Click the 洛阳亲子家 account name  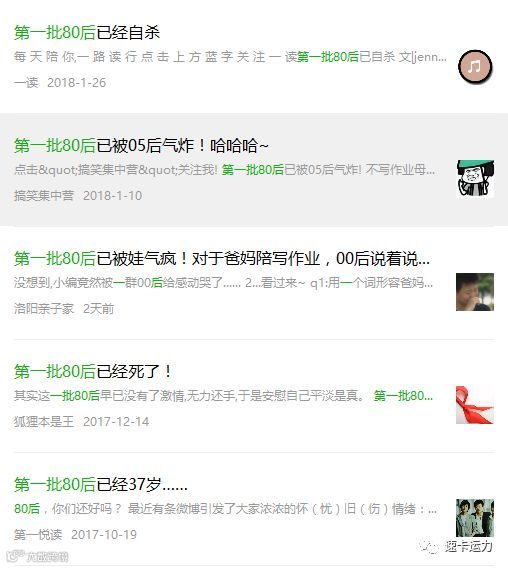tap(44, 309)
